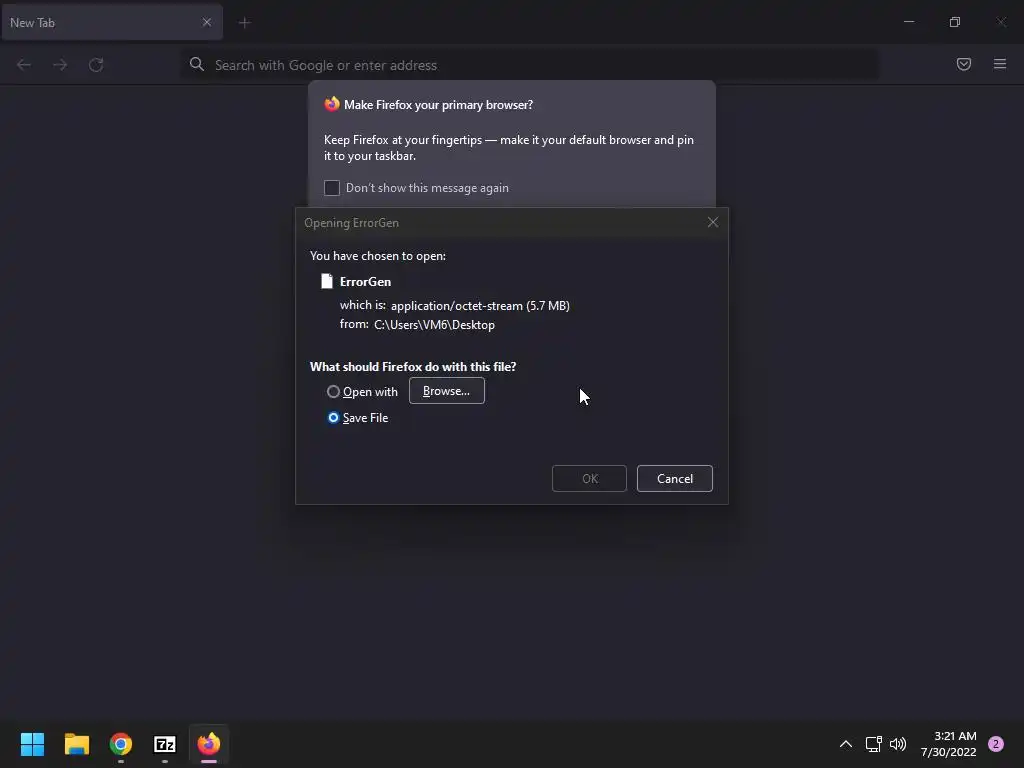Click the ErrorGen file name text
The image size is (1024, 768).
click(365, 281)
